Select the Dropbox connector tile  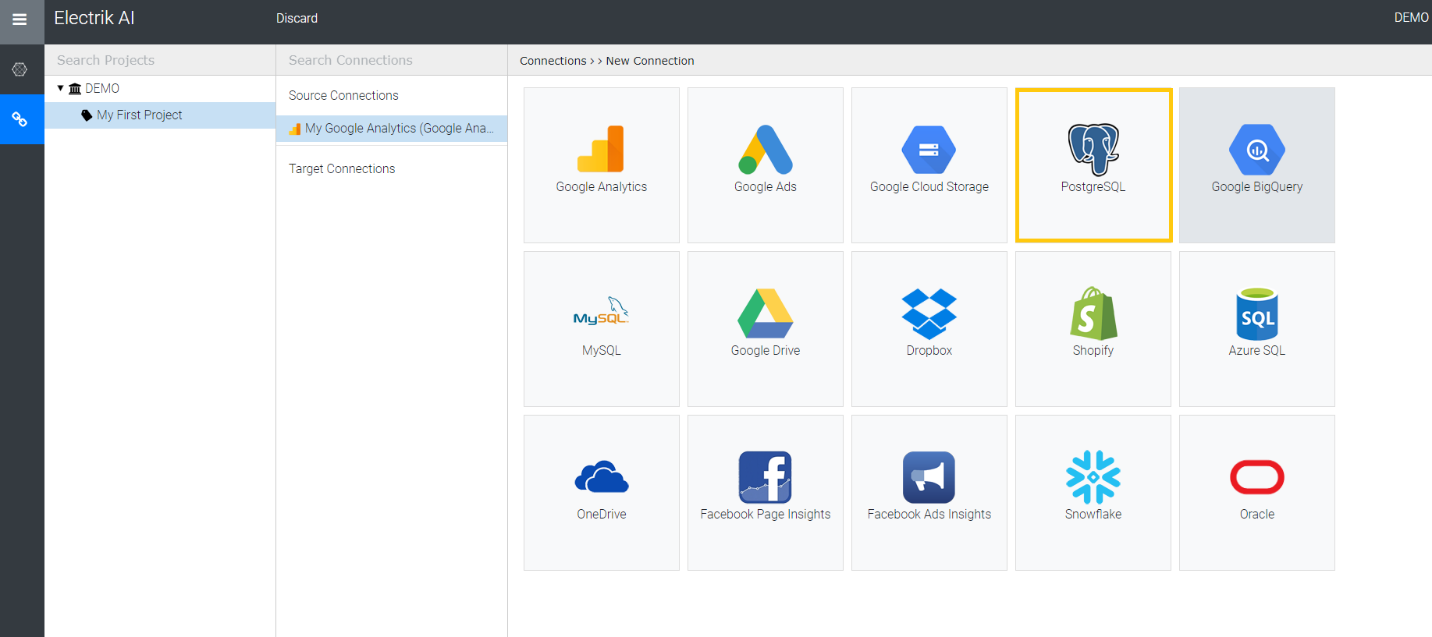coord(929,329)
